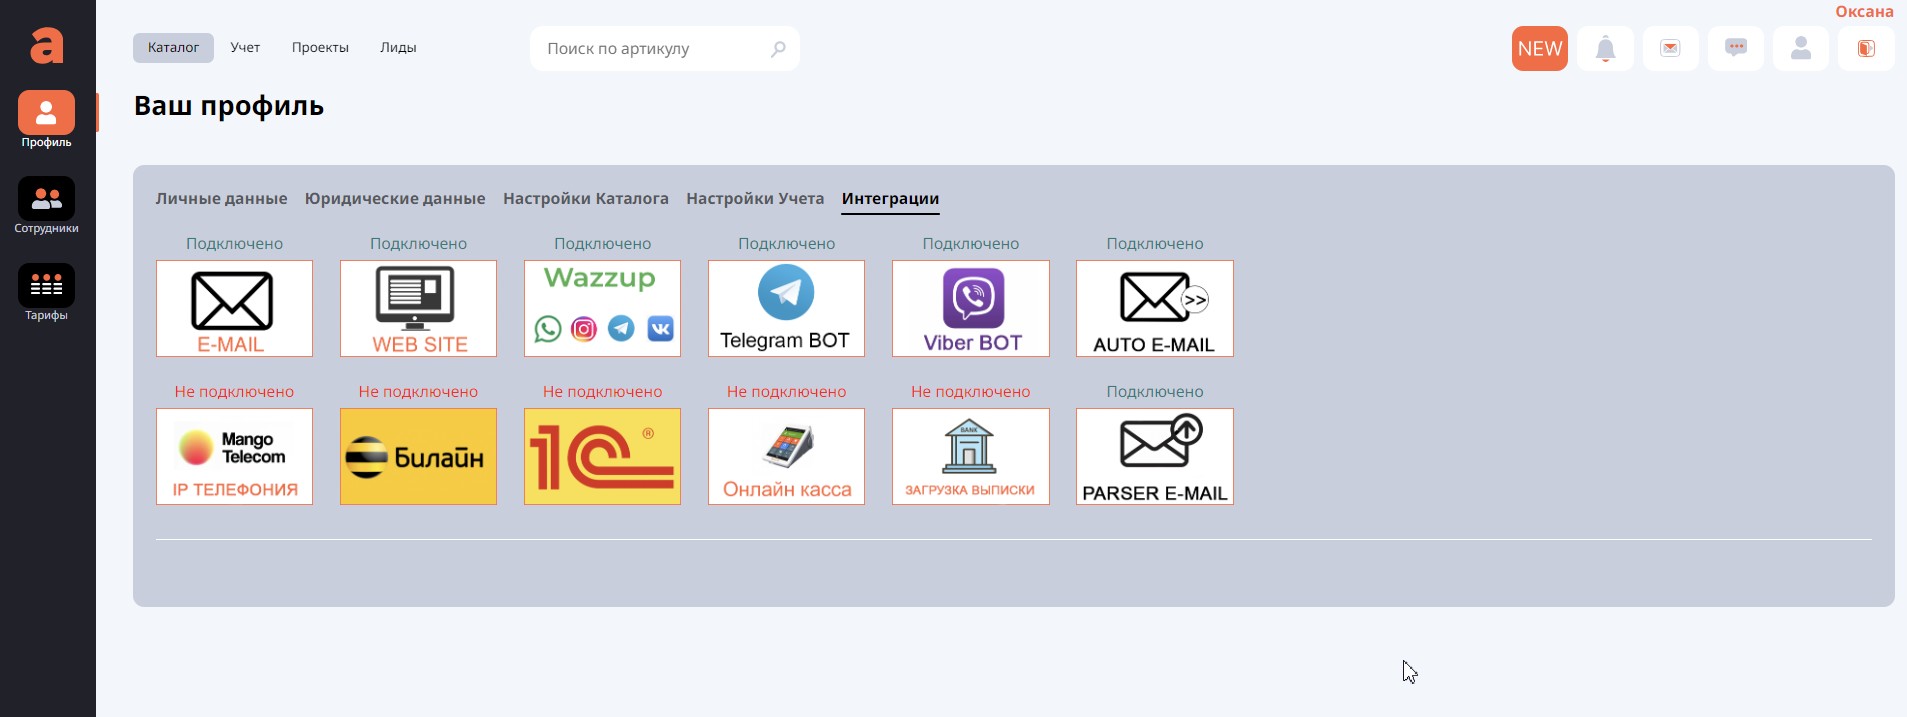This screenshot has width=1907, height=717.
Task: Open the Viber BOT integration
Action: (x=970, y=308)
